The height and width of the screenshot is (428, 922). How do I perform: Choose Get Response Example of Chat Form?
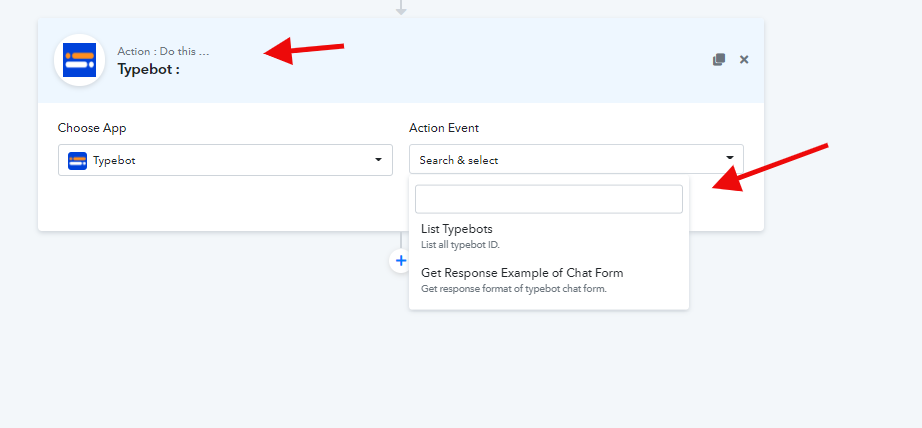coord(549,280)
